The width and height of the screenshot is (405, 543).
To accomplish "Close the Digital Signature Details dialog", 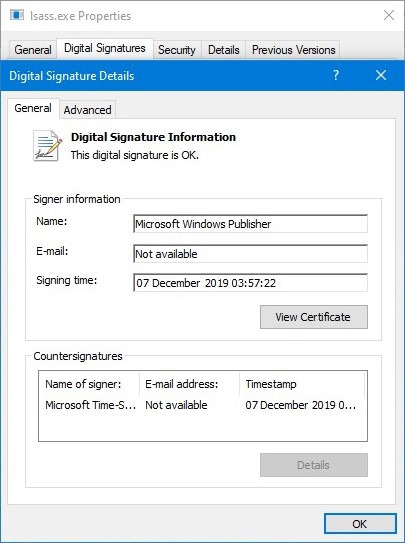I will click(x=381, y=75).
